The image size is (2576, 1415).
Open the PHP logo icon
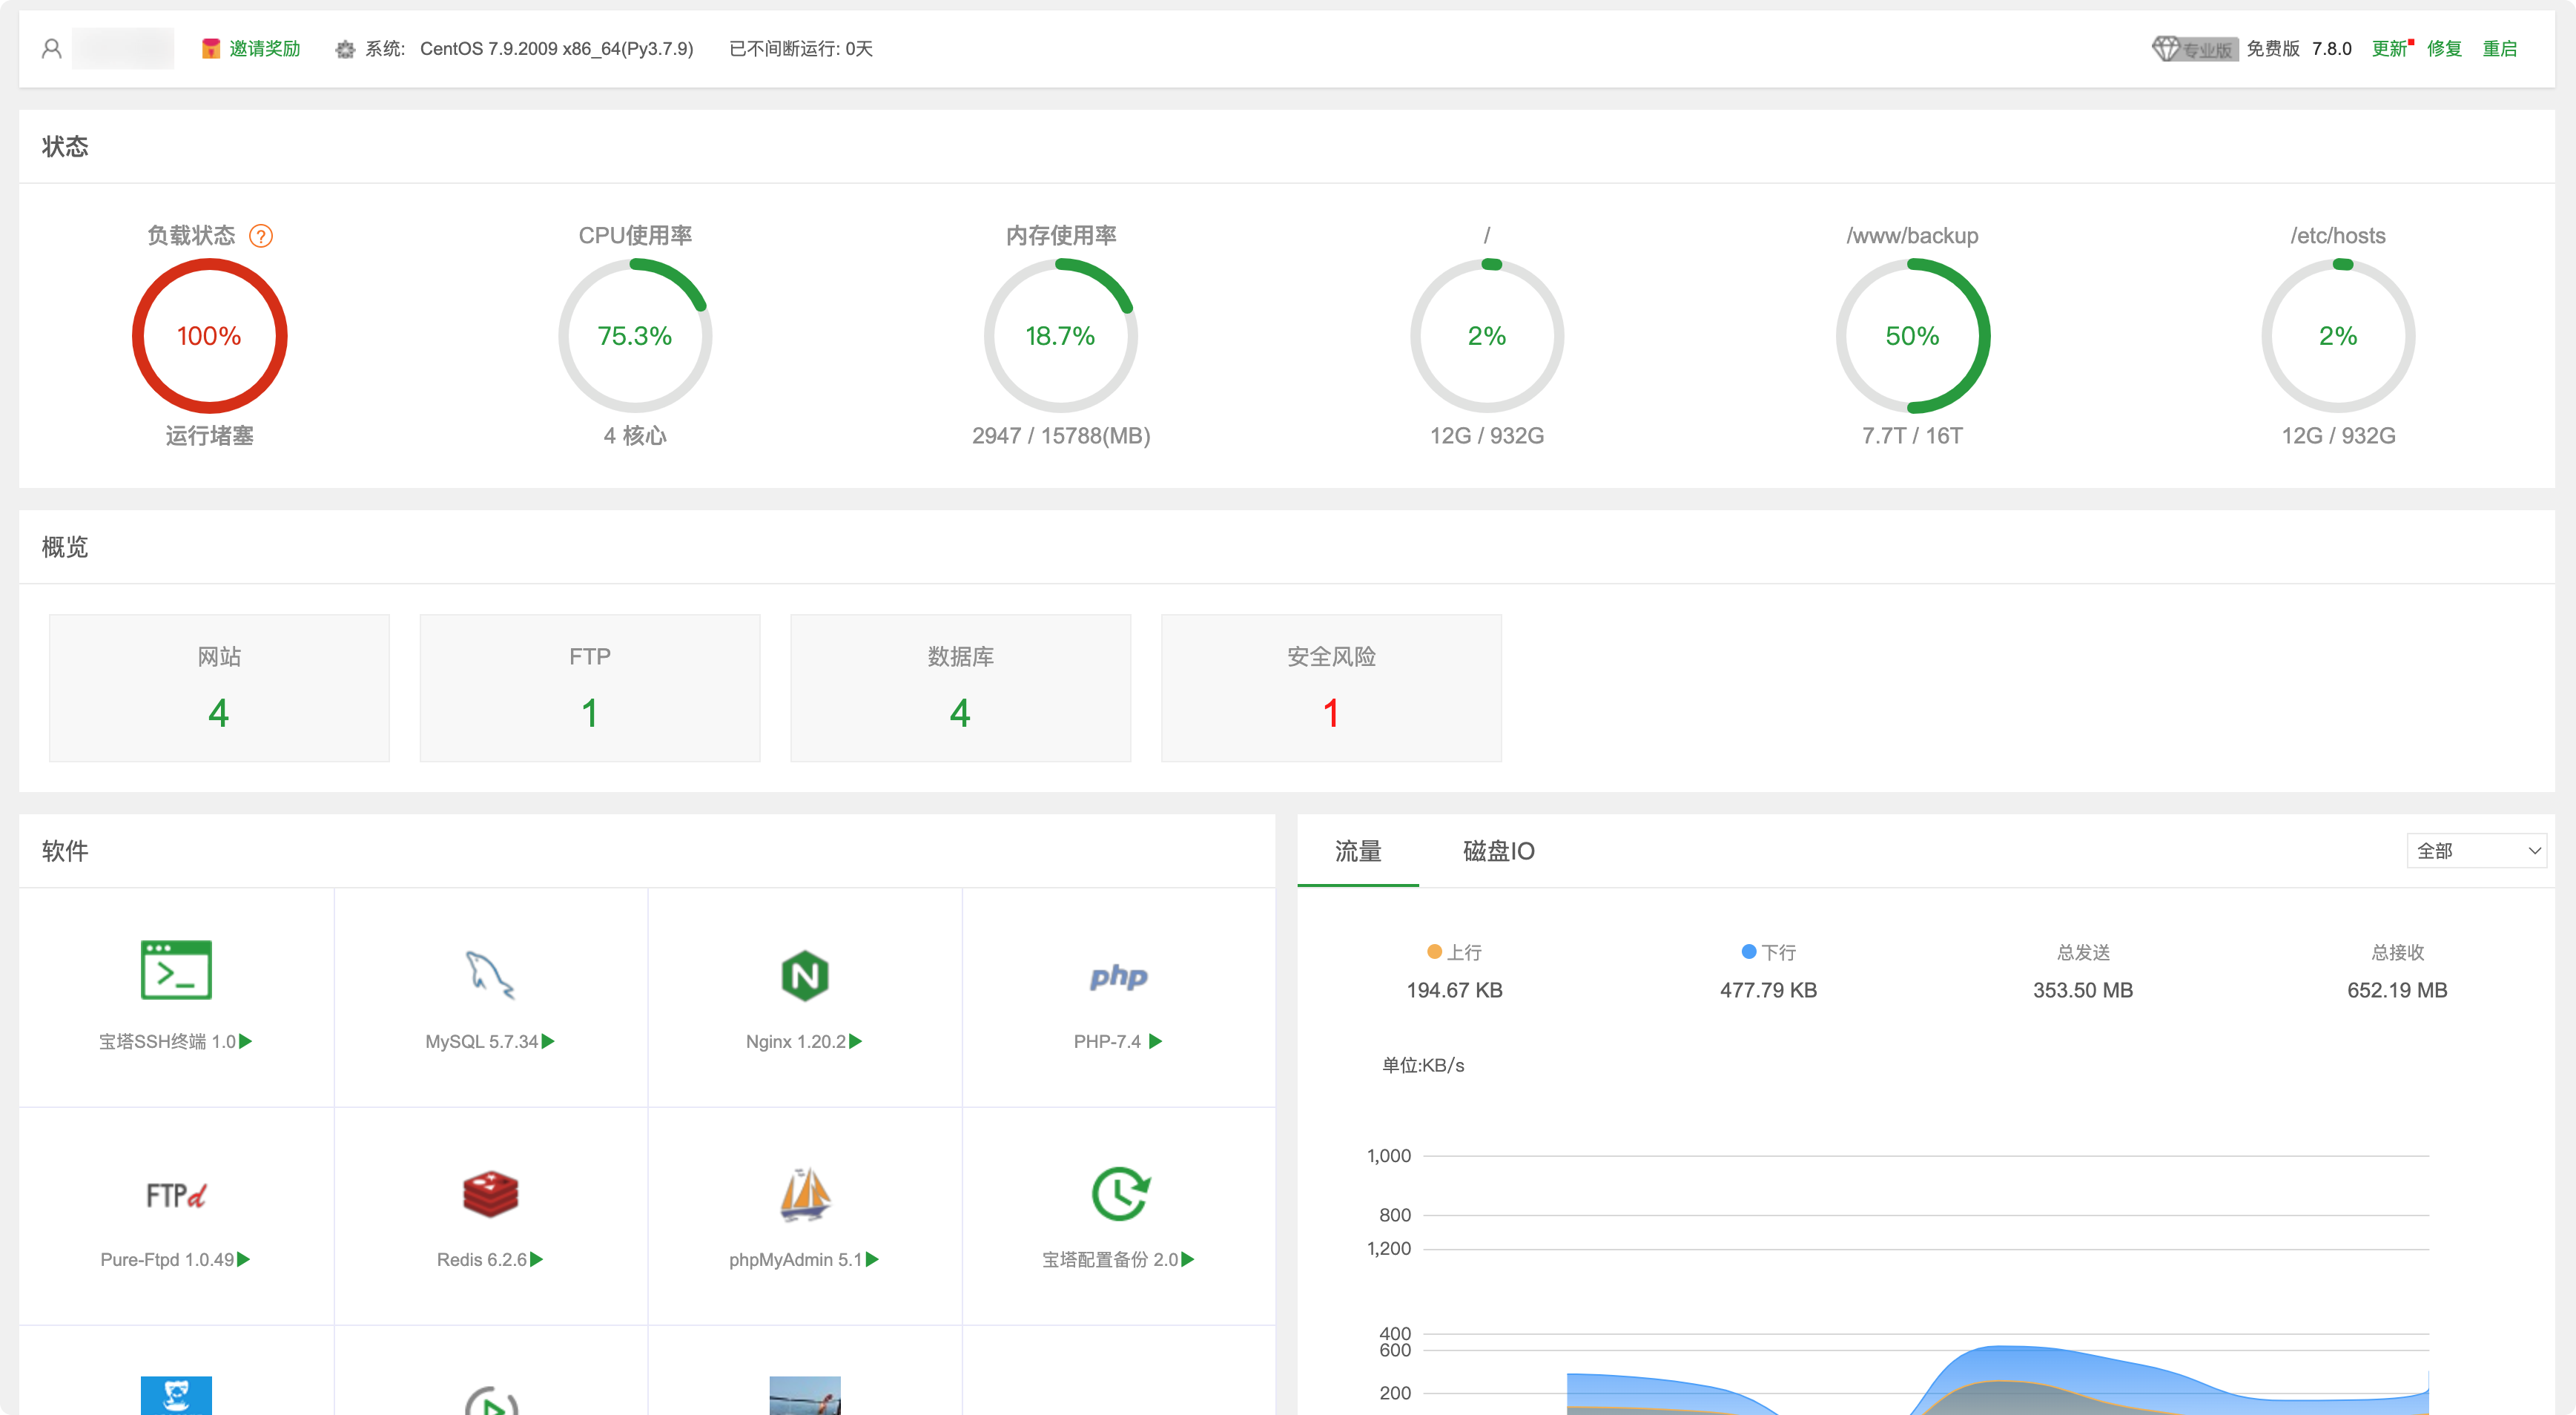(1118, 976)
